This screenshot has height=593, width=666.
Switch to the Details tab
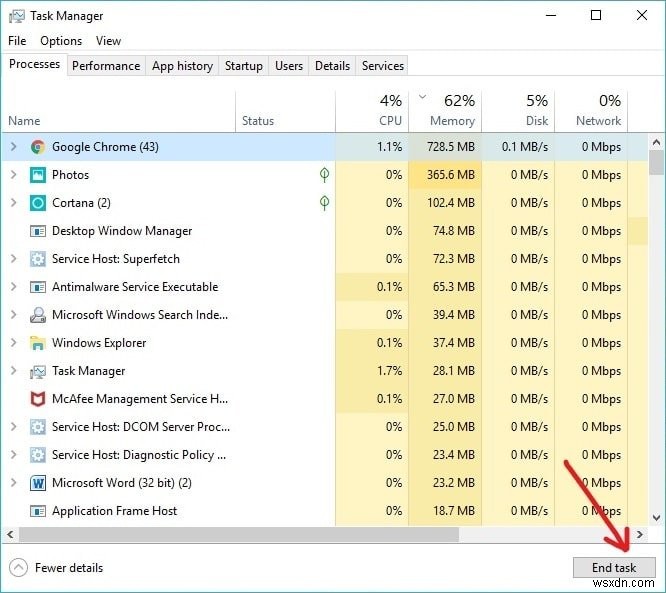[x=332, y=66]
